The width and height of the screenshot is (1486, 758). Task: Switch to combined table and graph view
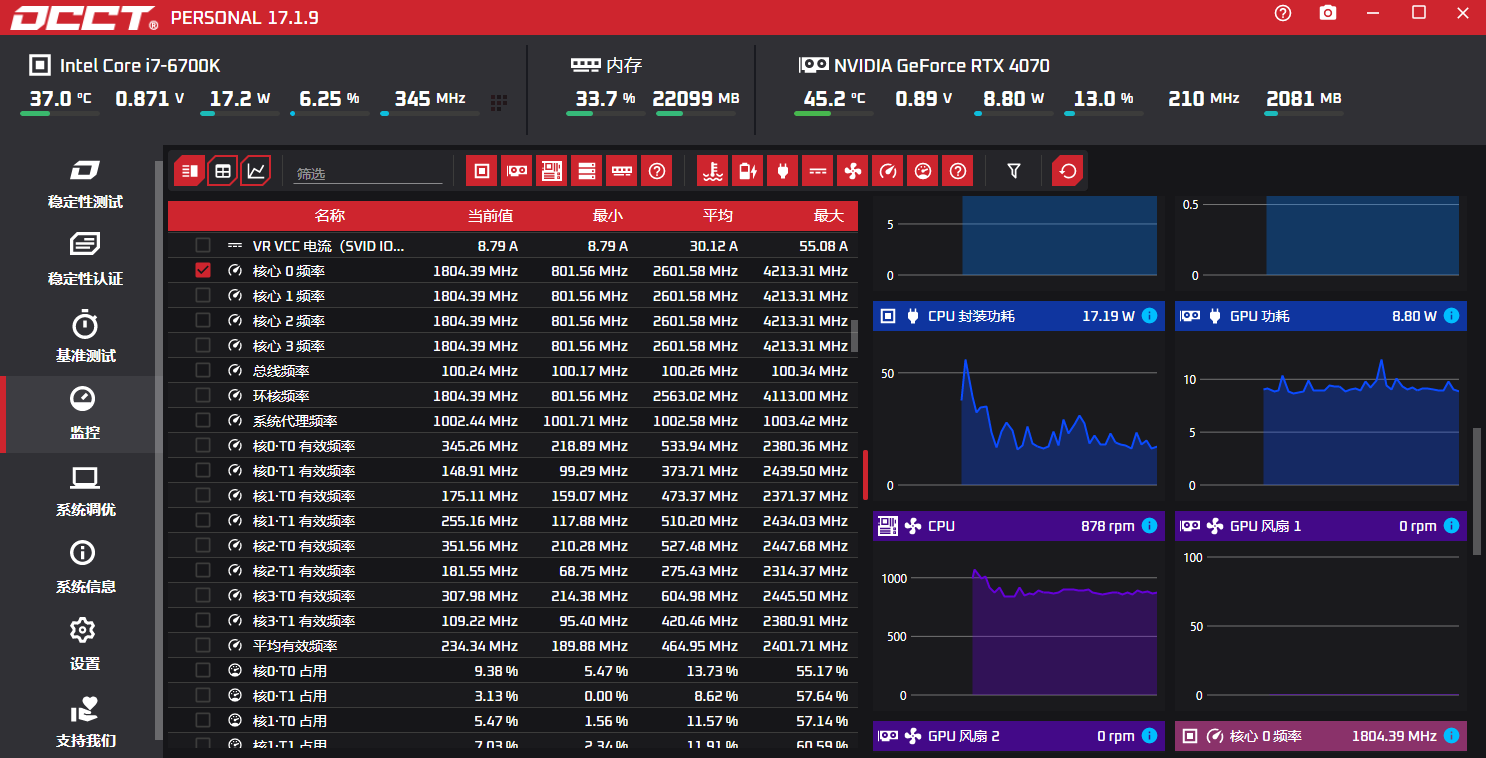tap(189, 171)
